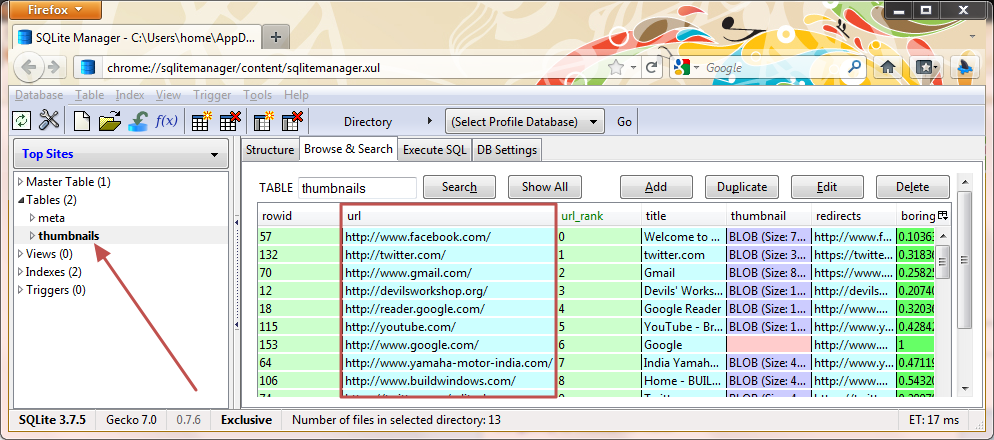Click the search magnifier in the Google box
Viewport: 994px width, 440px height.
click(x=855, y=67)
